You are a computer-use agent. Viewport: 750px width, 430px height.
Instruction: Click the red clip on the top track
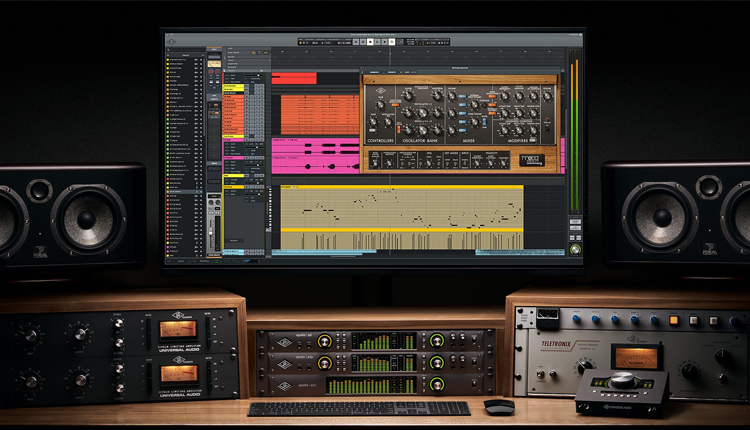(294, 78)
